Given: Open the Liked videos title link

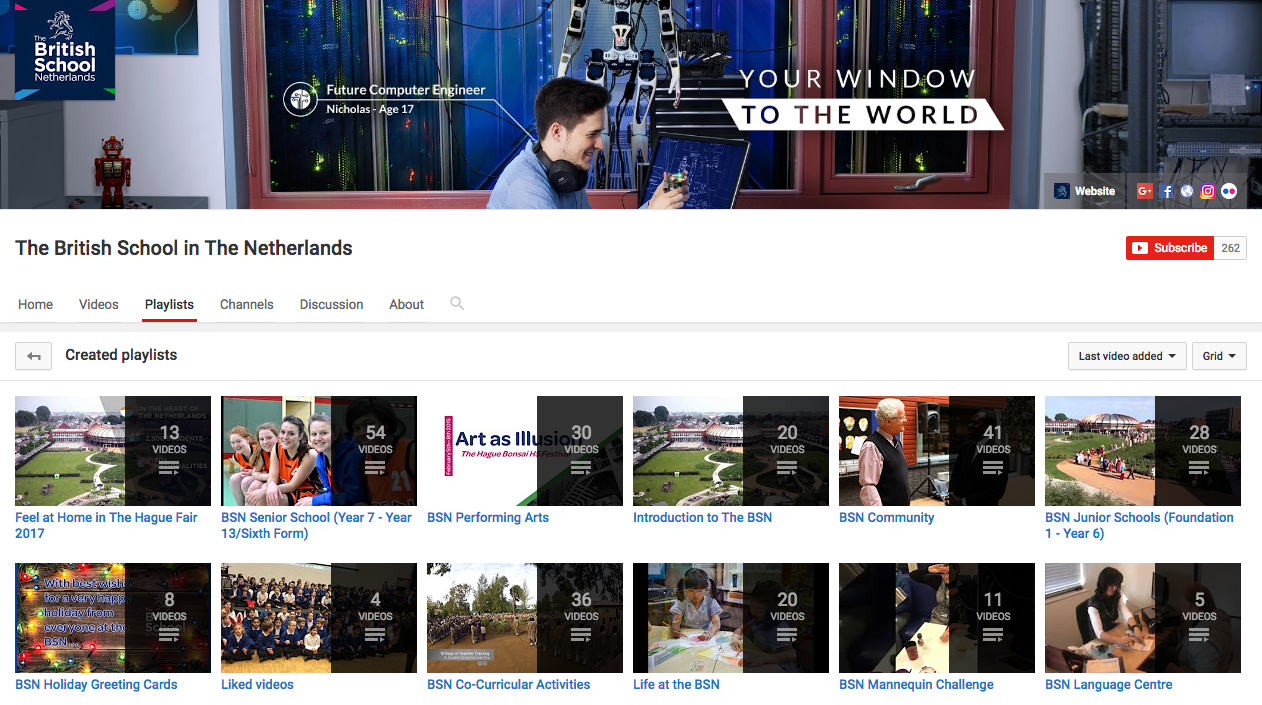Looking at the screenshot, I should point(257,685).
